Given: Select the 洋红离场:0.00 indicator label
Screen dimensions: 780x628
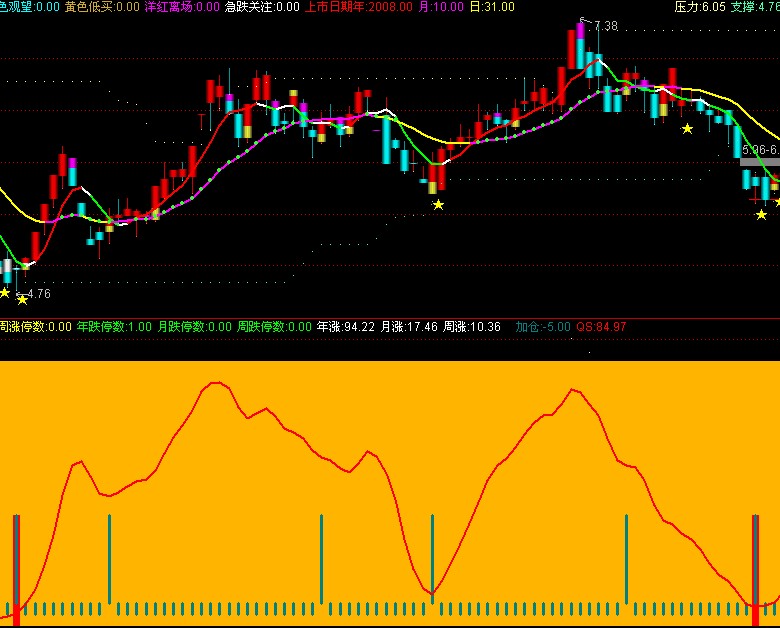Looking at the screenshot, I should pos(182,7).
